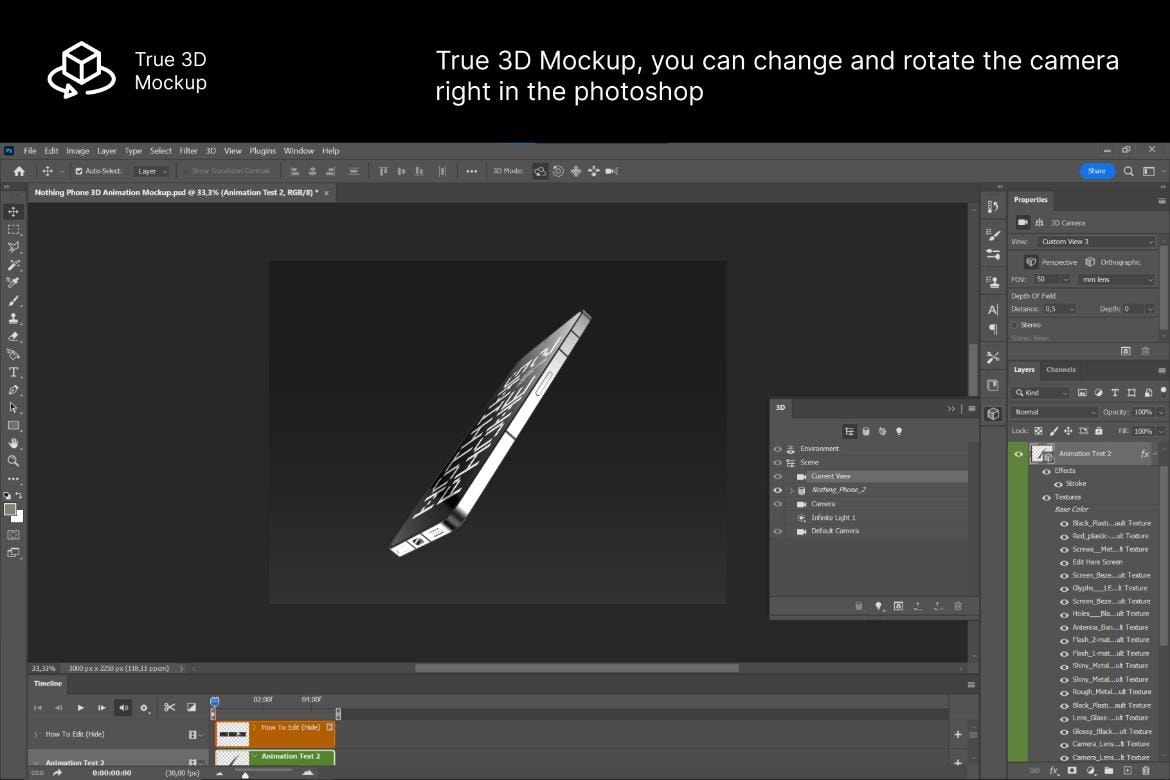Toggle visibility of the Environment entry
The width and height of the screenshot is (1170, 780).
[778, 448]
